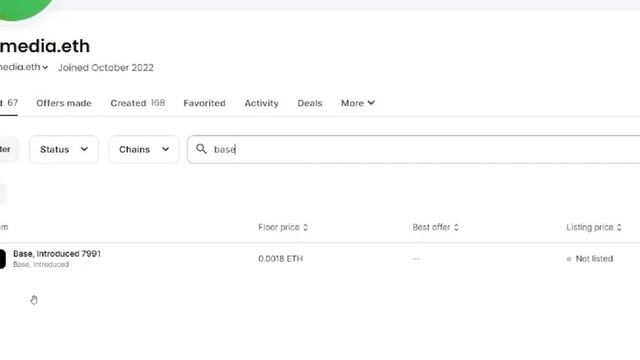640x360 pixels.
Task: Open the Base, Introduced collection link
Action: [41, 264]
